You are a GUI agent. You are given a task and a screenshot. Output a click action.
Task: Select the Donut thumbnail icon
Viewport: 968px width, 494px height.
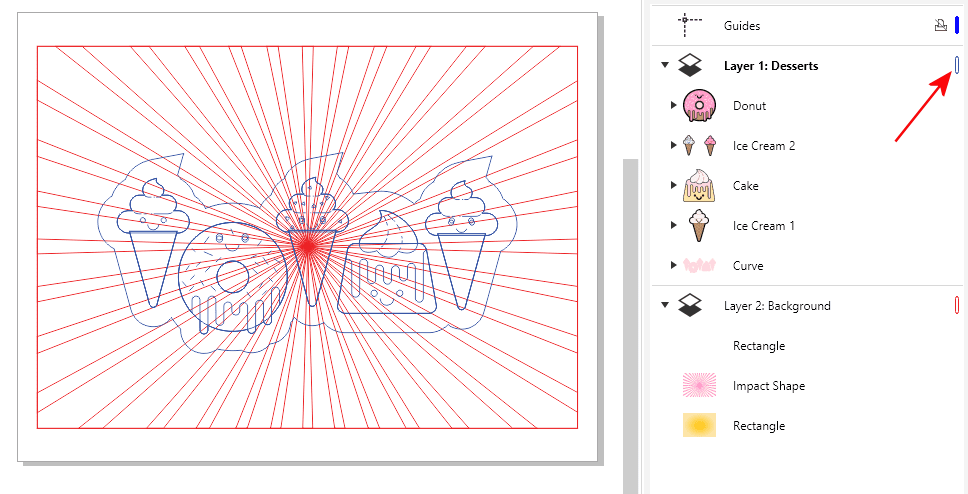tap(699, 106)
